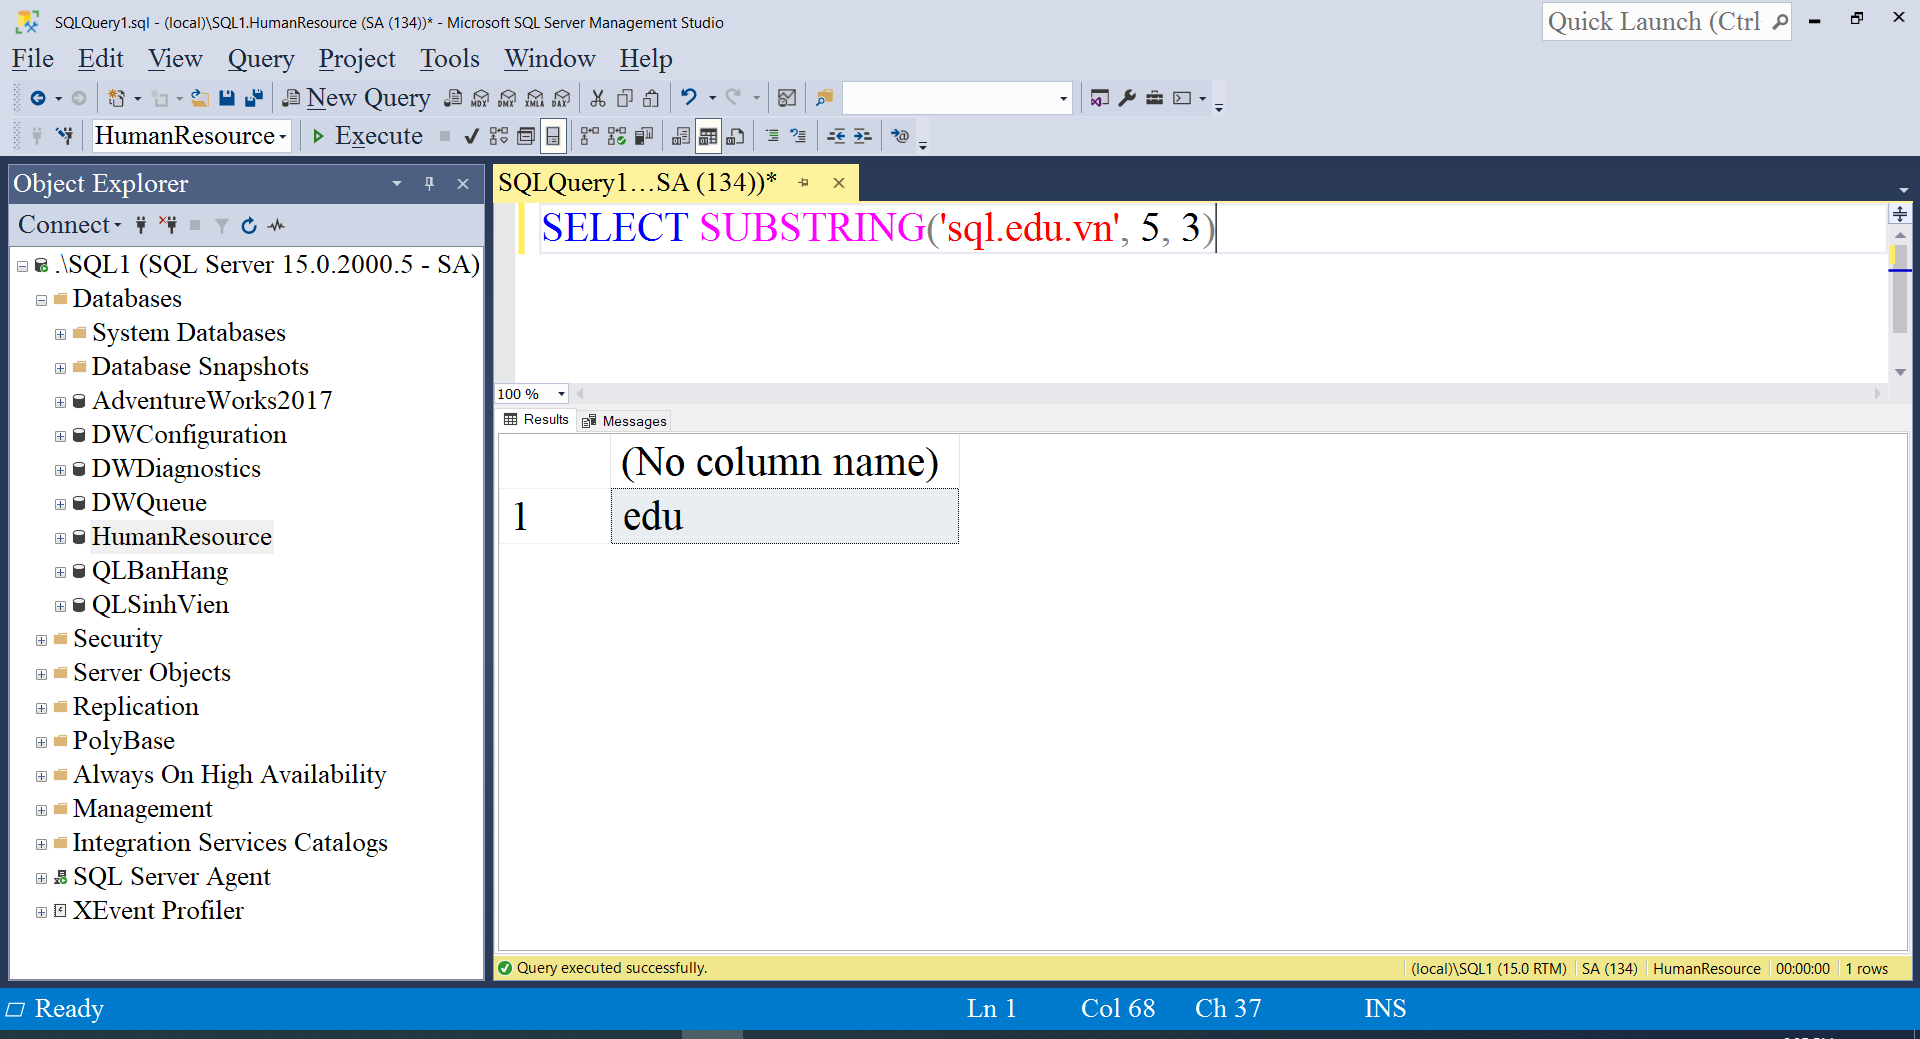Toggle Results to Grid output mode
This screenshot has height=1039, width=1920.
(708, 136)
